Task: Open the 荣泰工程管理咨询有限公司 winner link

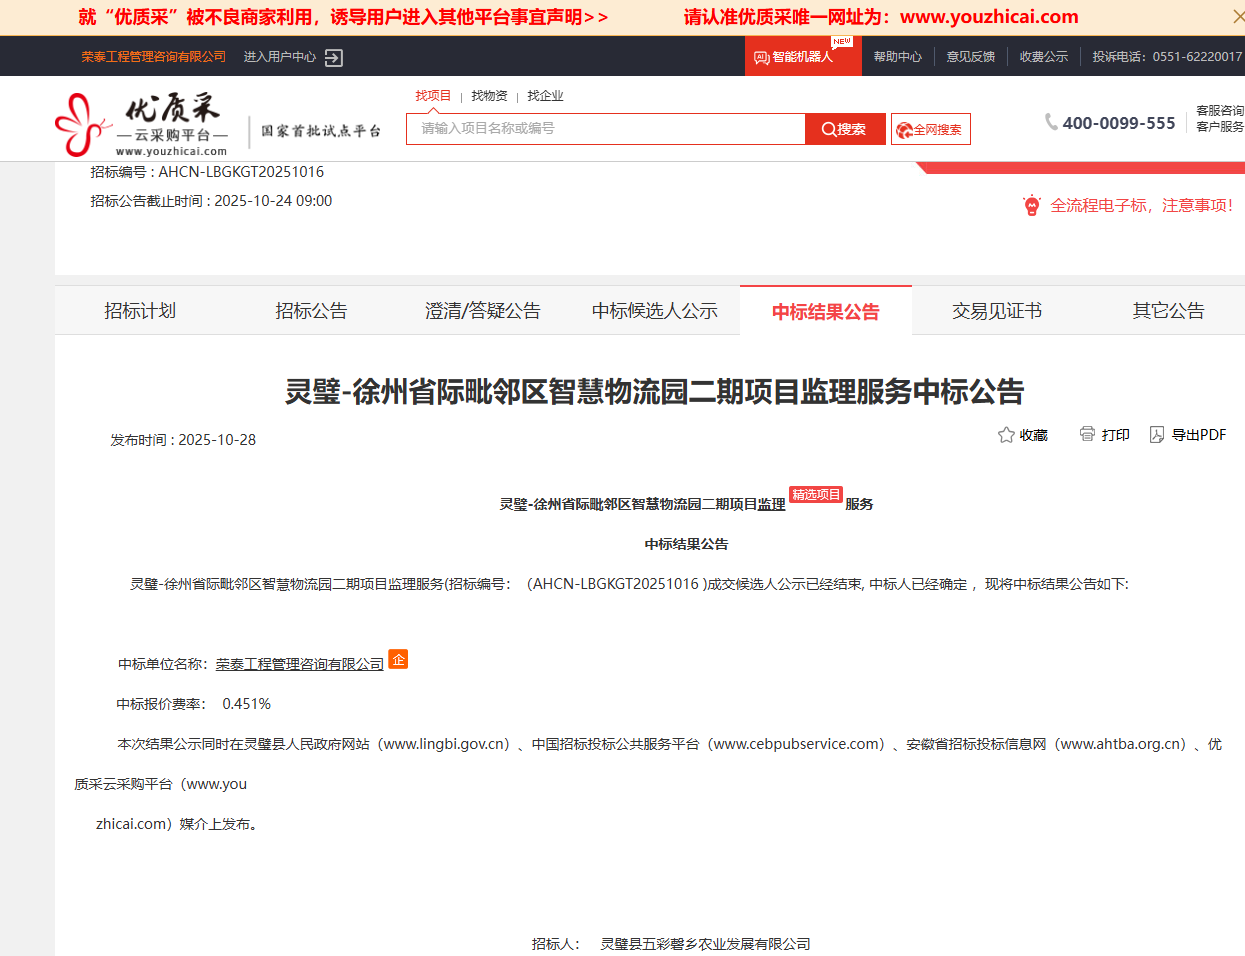Action: coord(300,664)
